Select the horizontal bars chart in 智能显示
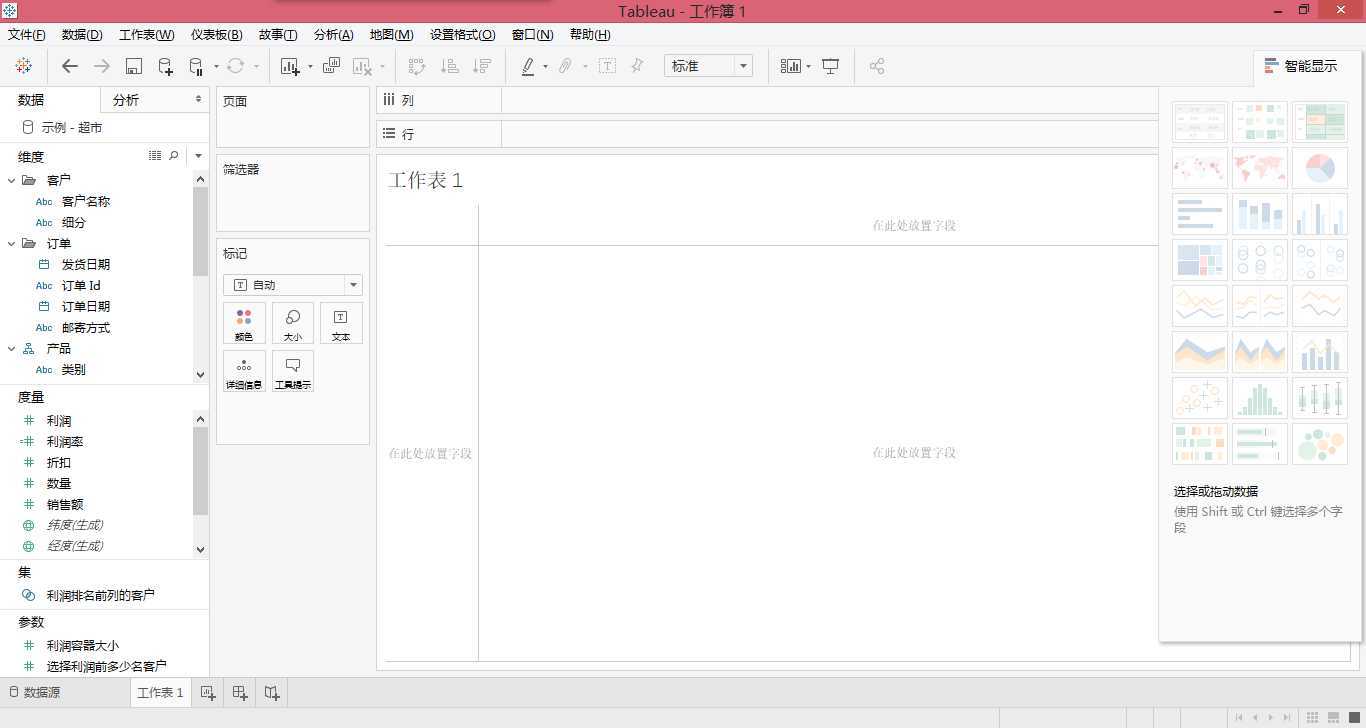 click(1200, 214)
